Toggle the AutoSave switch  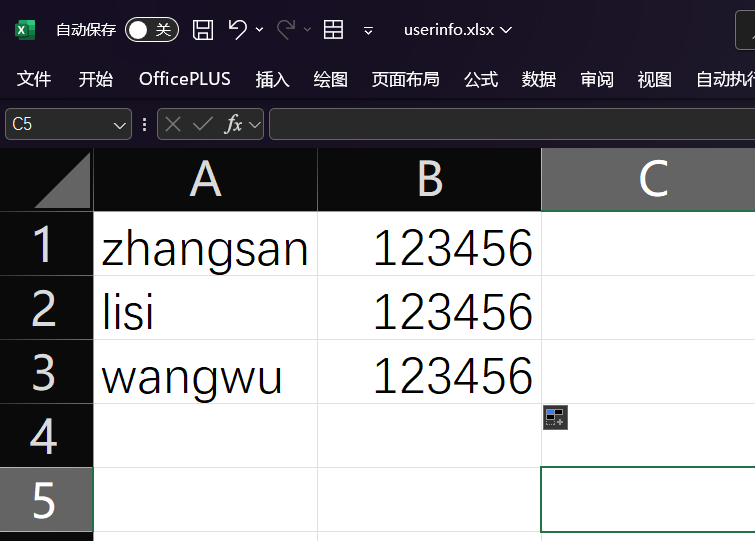click(152, 30)
